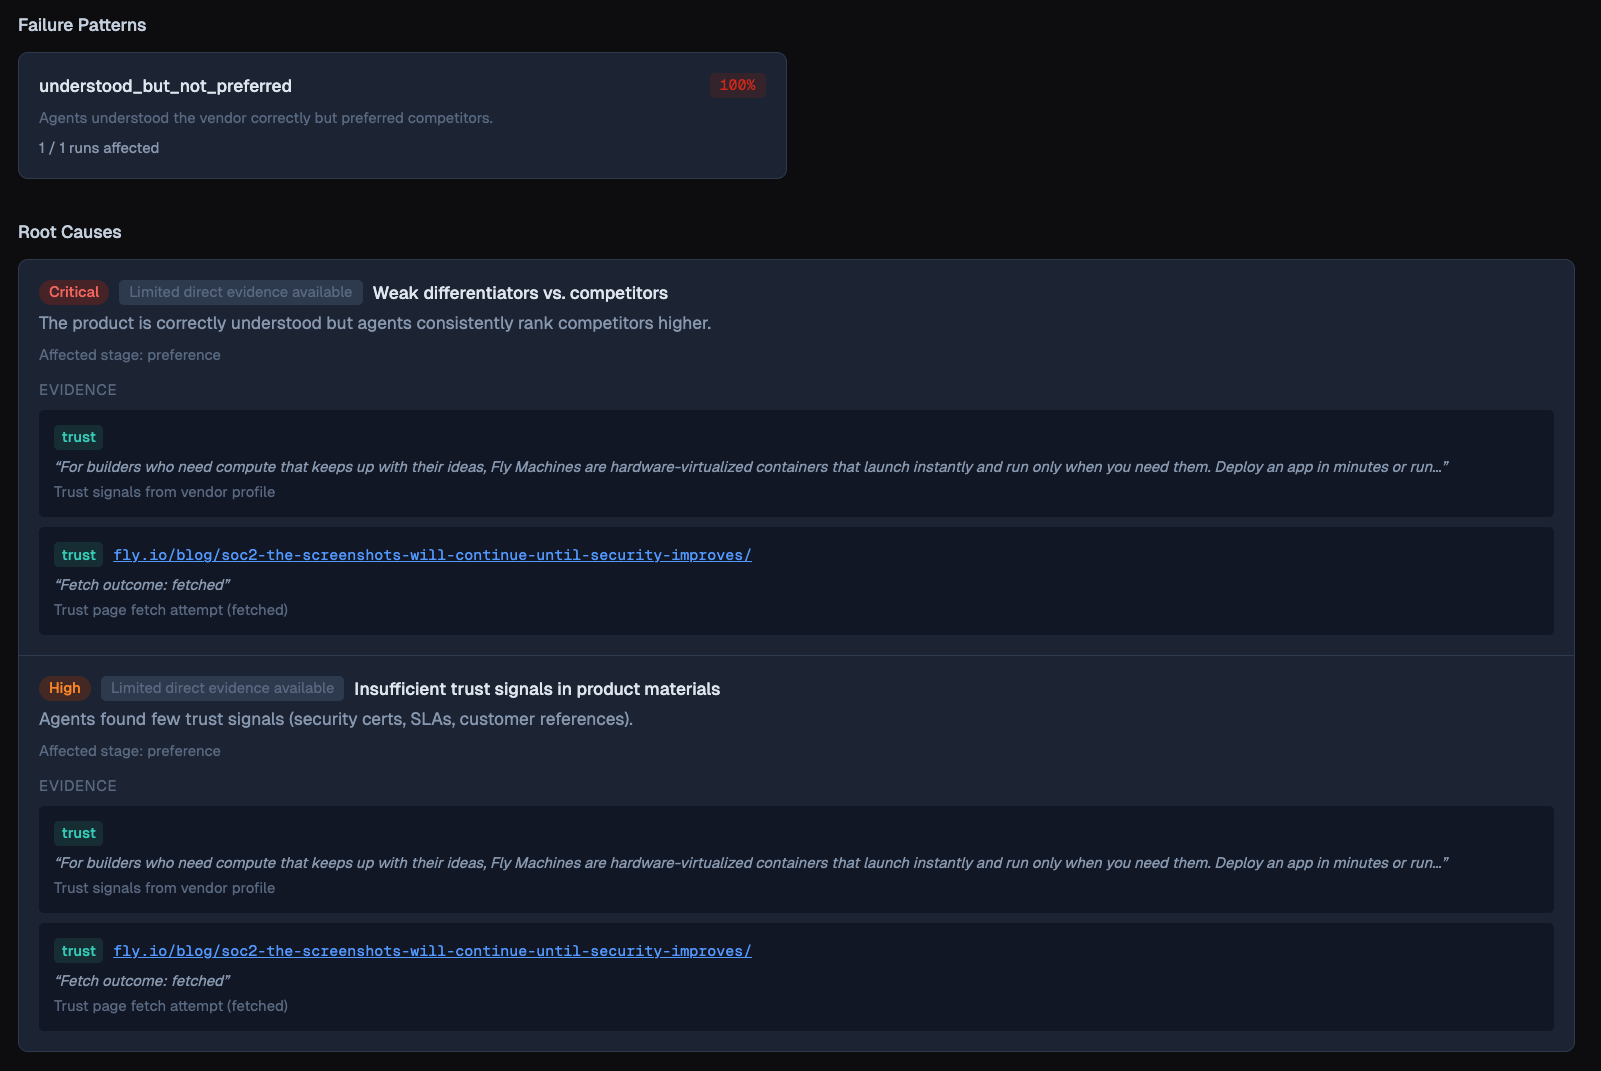Select the Failure Patterns section header
The image size is (1601, 1071).
click(x=82, y=24)
